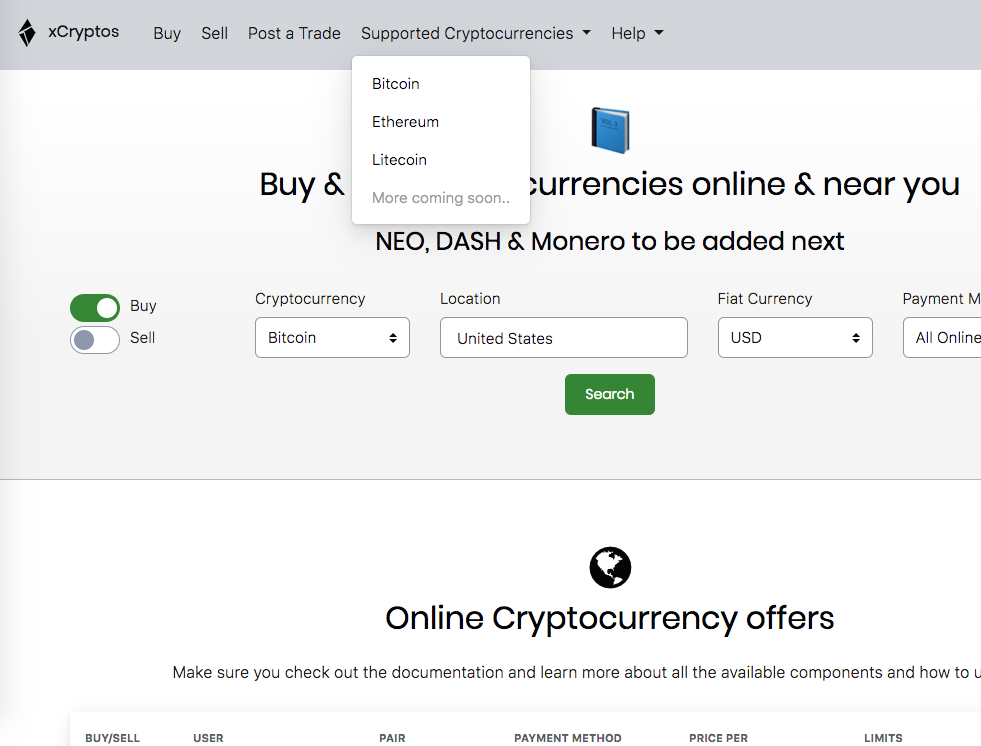This screenshot has height=746, width=981.
Task: Click the chevron next to Supported Cryptocurrencies
Action: coord(586,33)
